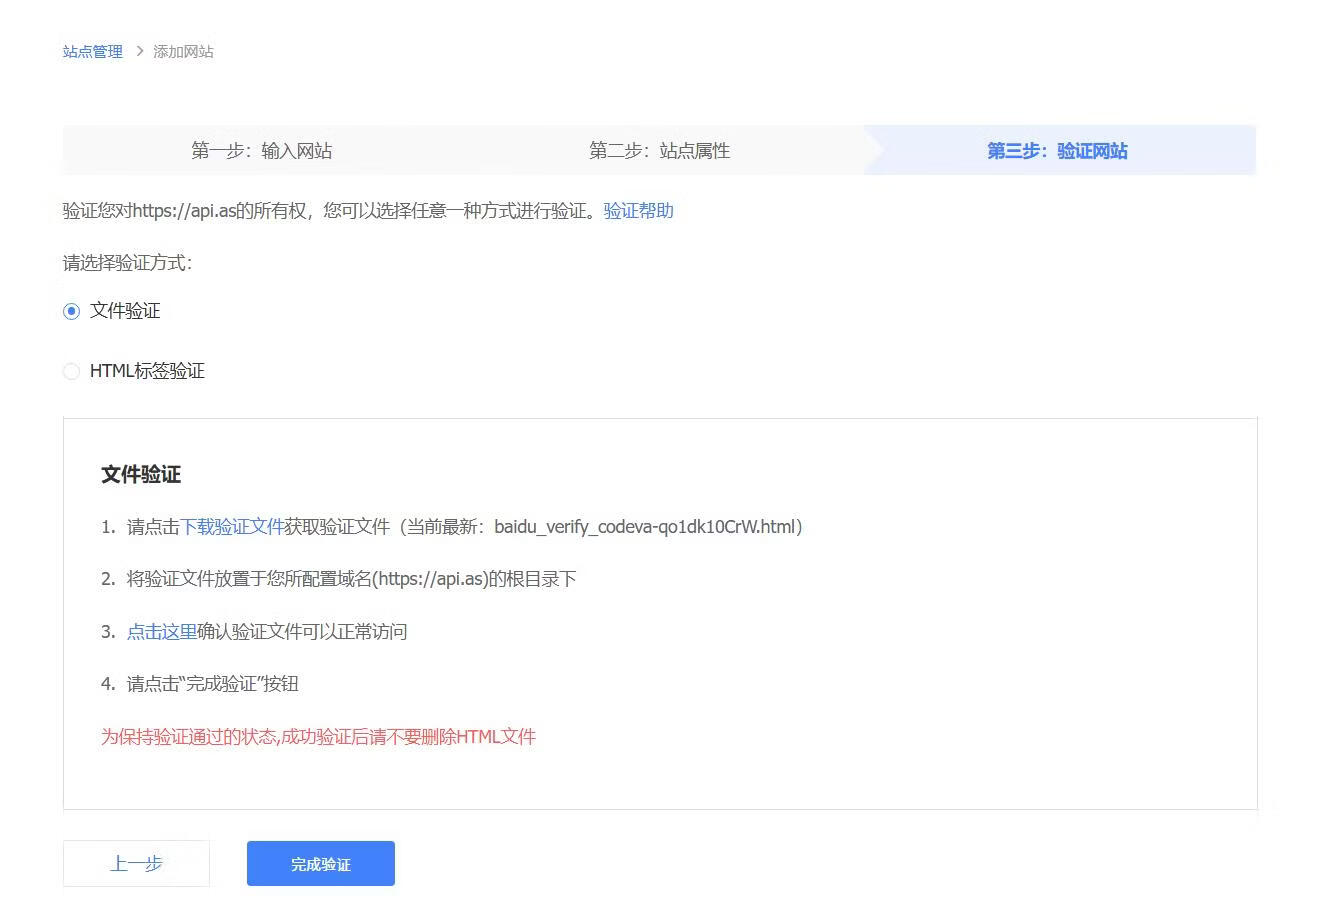Go to step tab 第二步：站点属性
The image size is (1327, 923).
tap(659, 151)
